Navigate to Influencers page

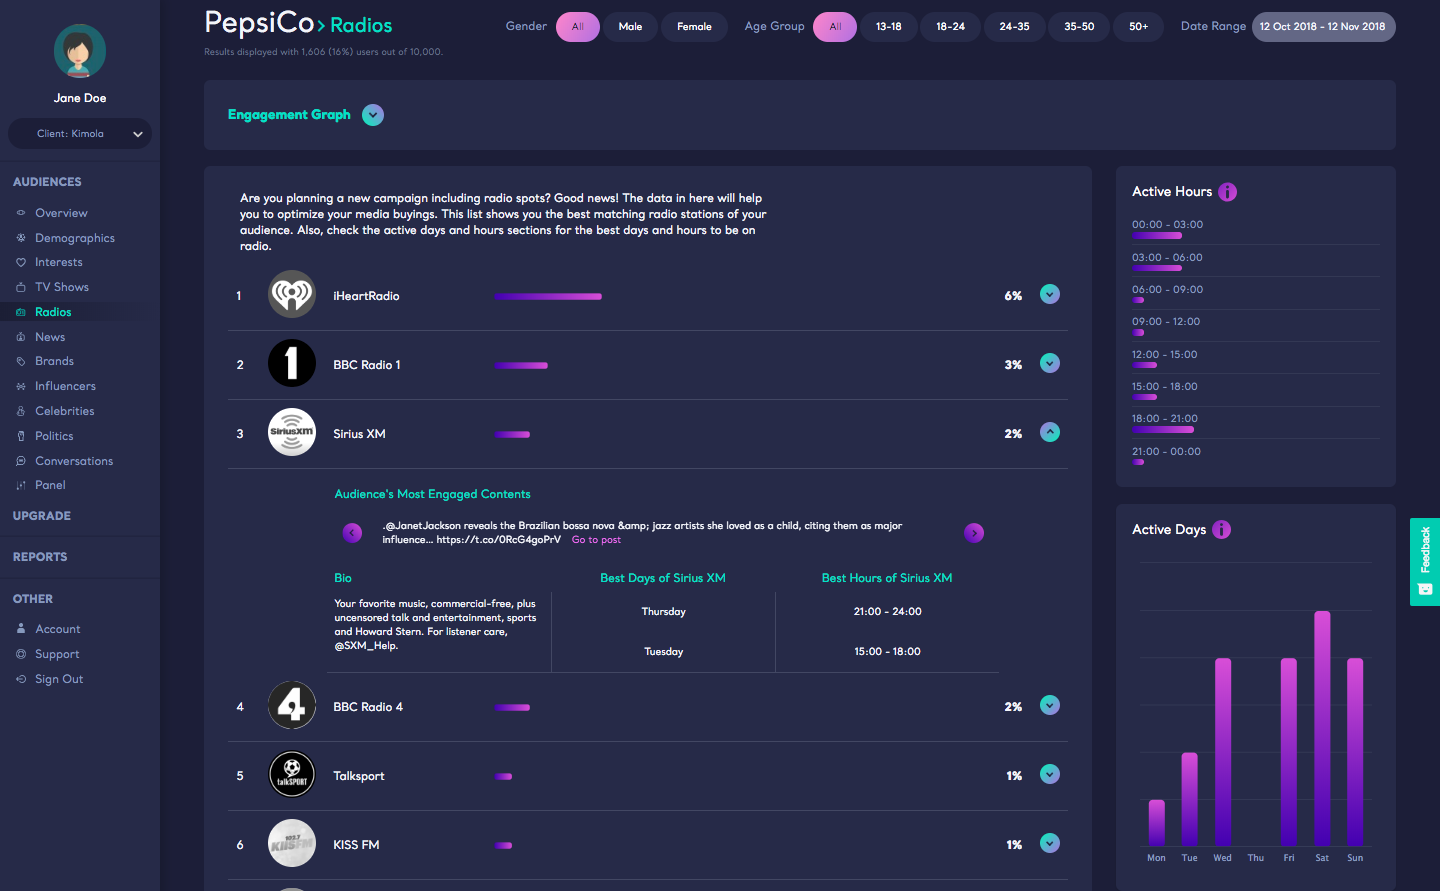pos(65,386)
